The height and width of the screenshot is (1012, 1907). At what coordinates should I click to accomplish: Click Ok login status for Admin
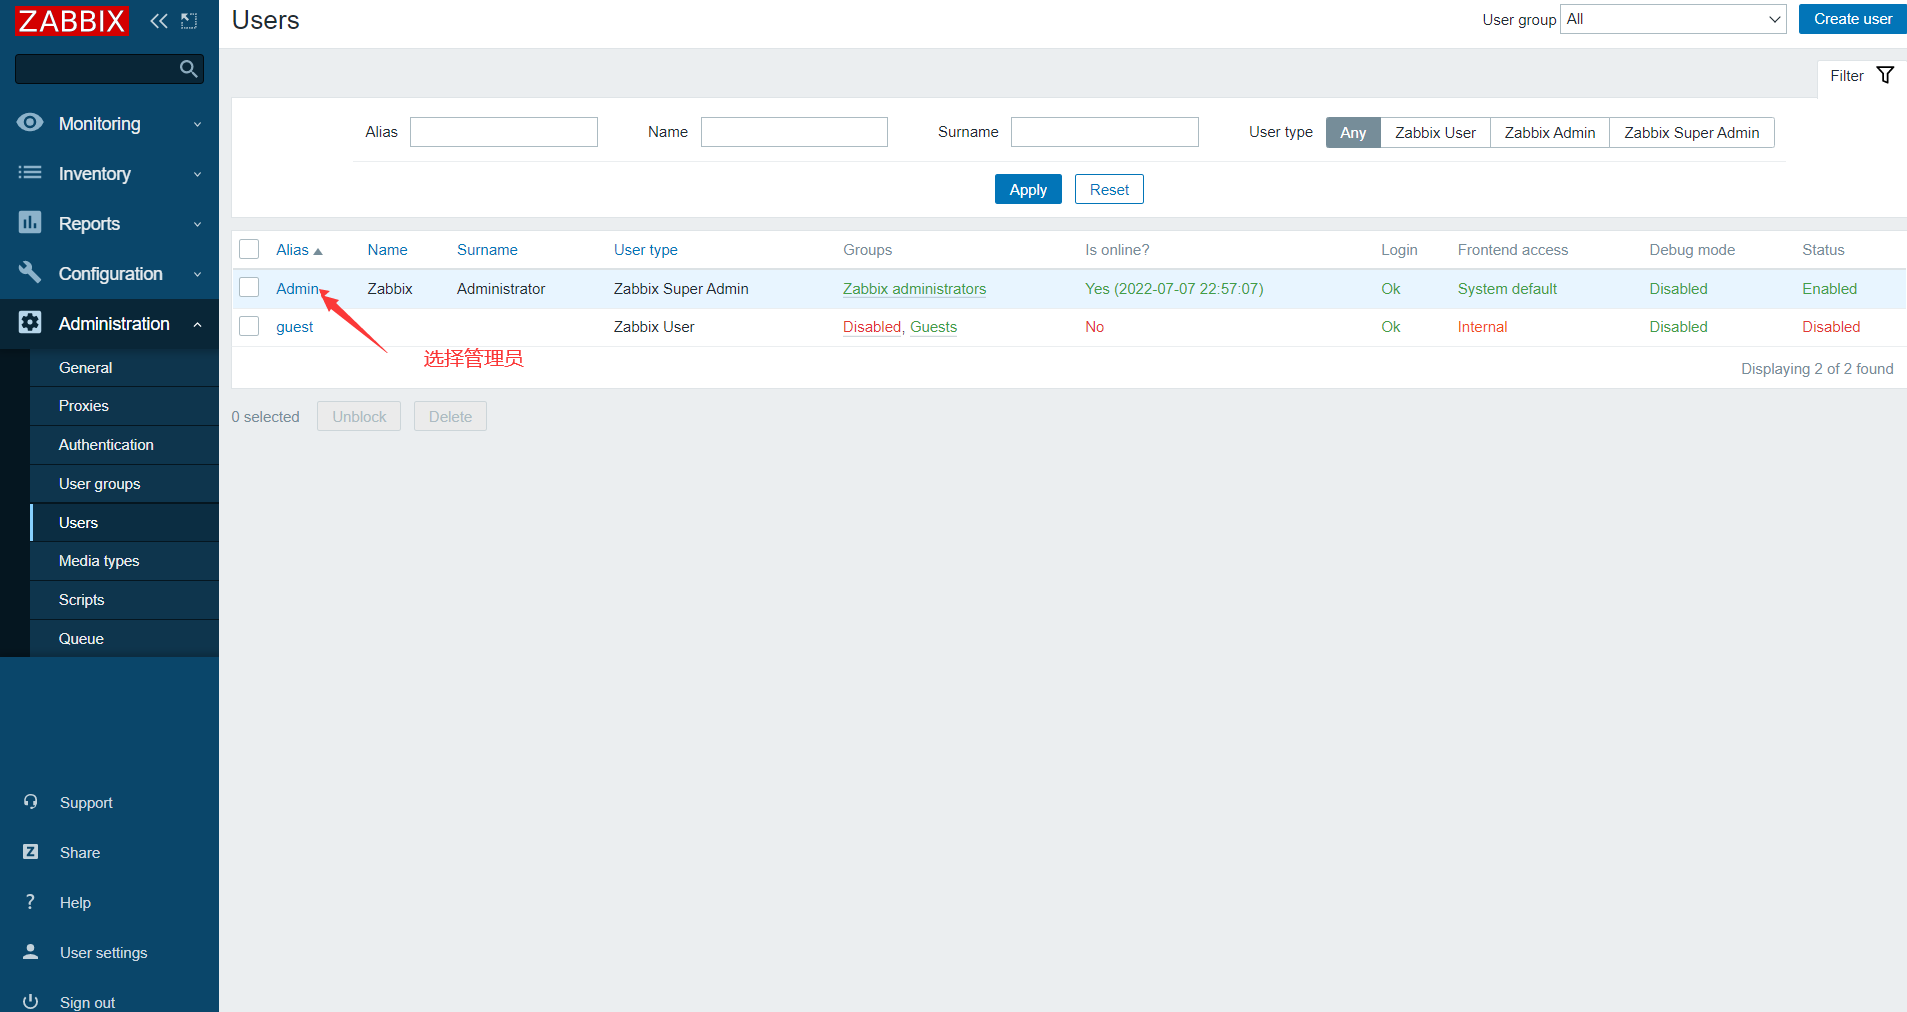pos(1391,289)
